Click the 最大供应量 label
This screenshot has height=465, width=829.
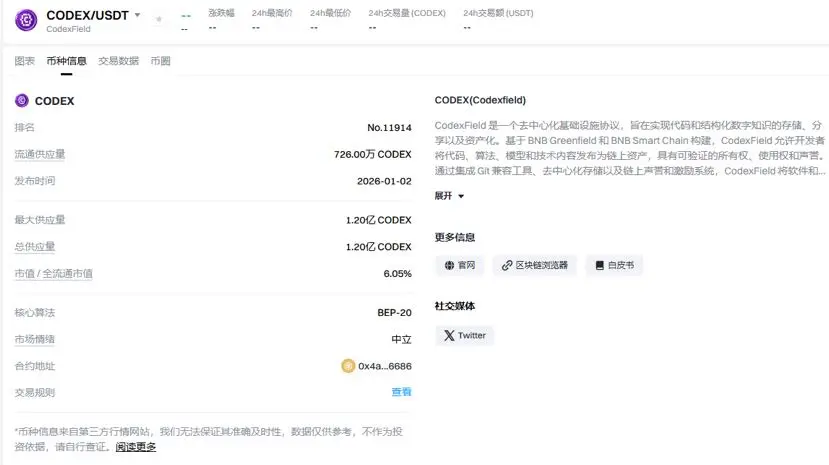pos(40,220)
